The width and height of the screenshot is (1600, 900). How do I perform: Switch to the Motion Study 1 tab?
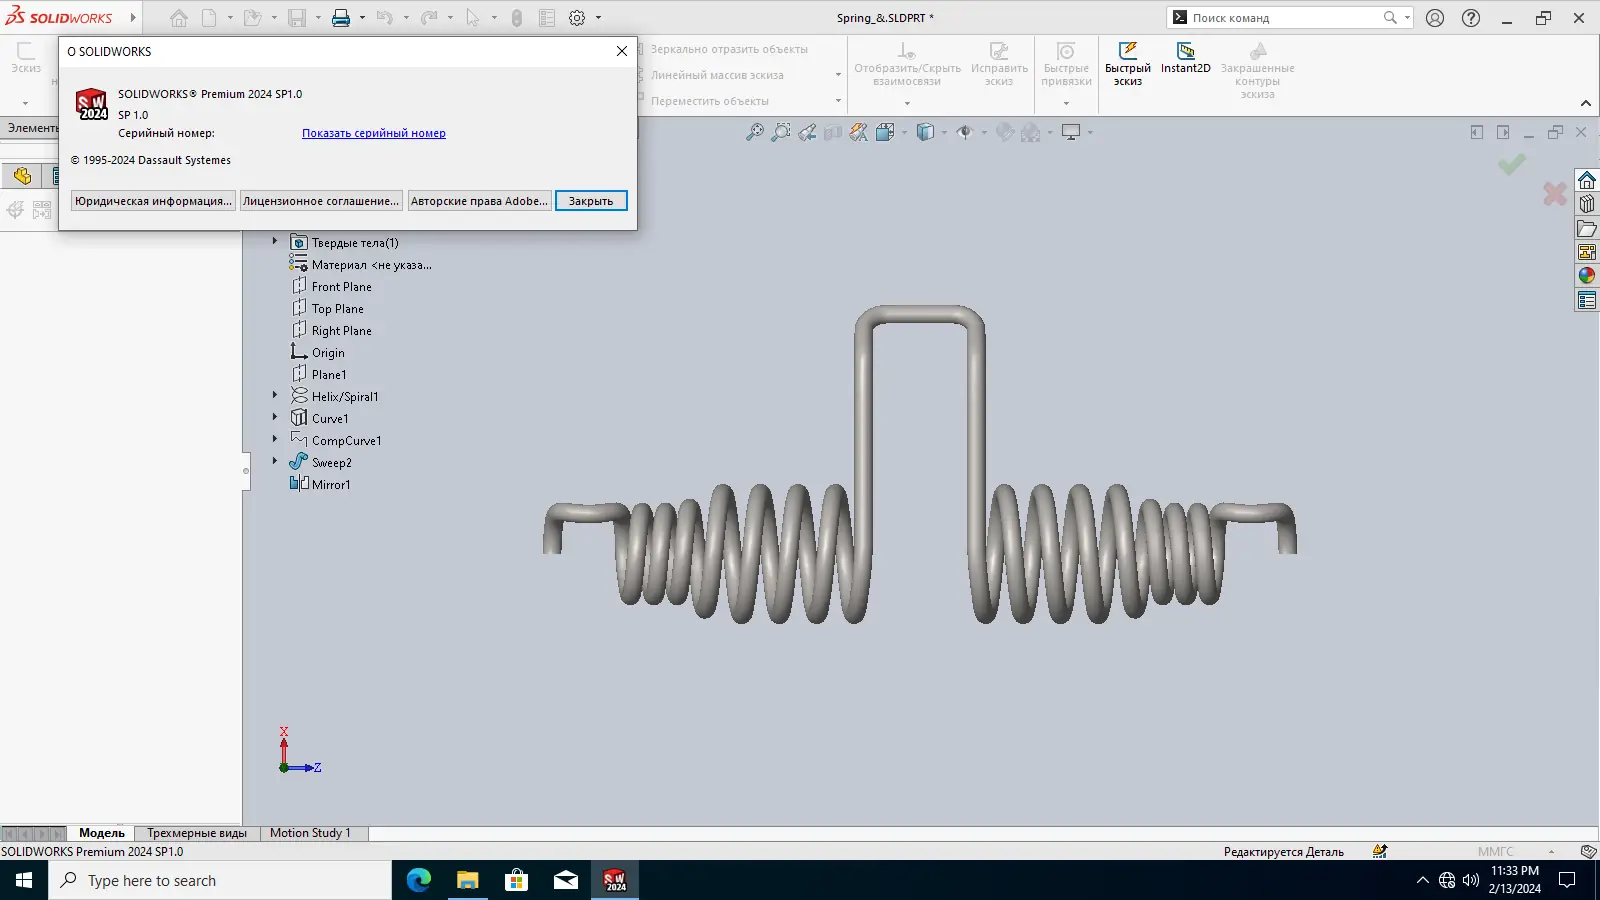pos(310,833)
